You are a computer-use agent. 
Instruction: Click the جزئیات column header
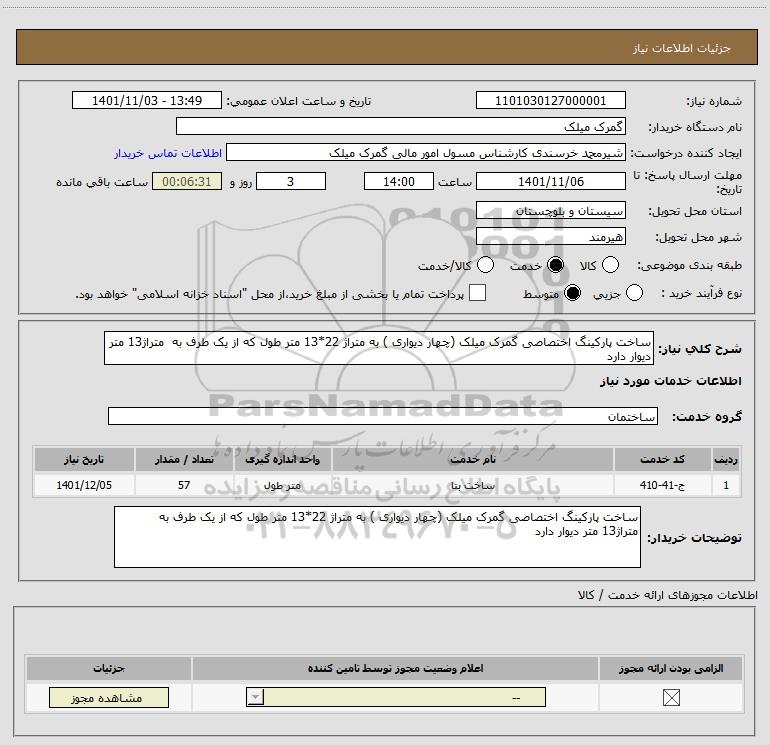(109, 668)
